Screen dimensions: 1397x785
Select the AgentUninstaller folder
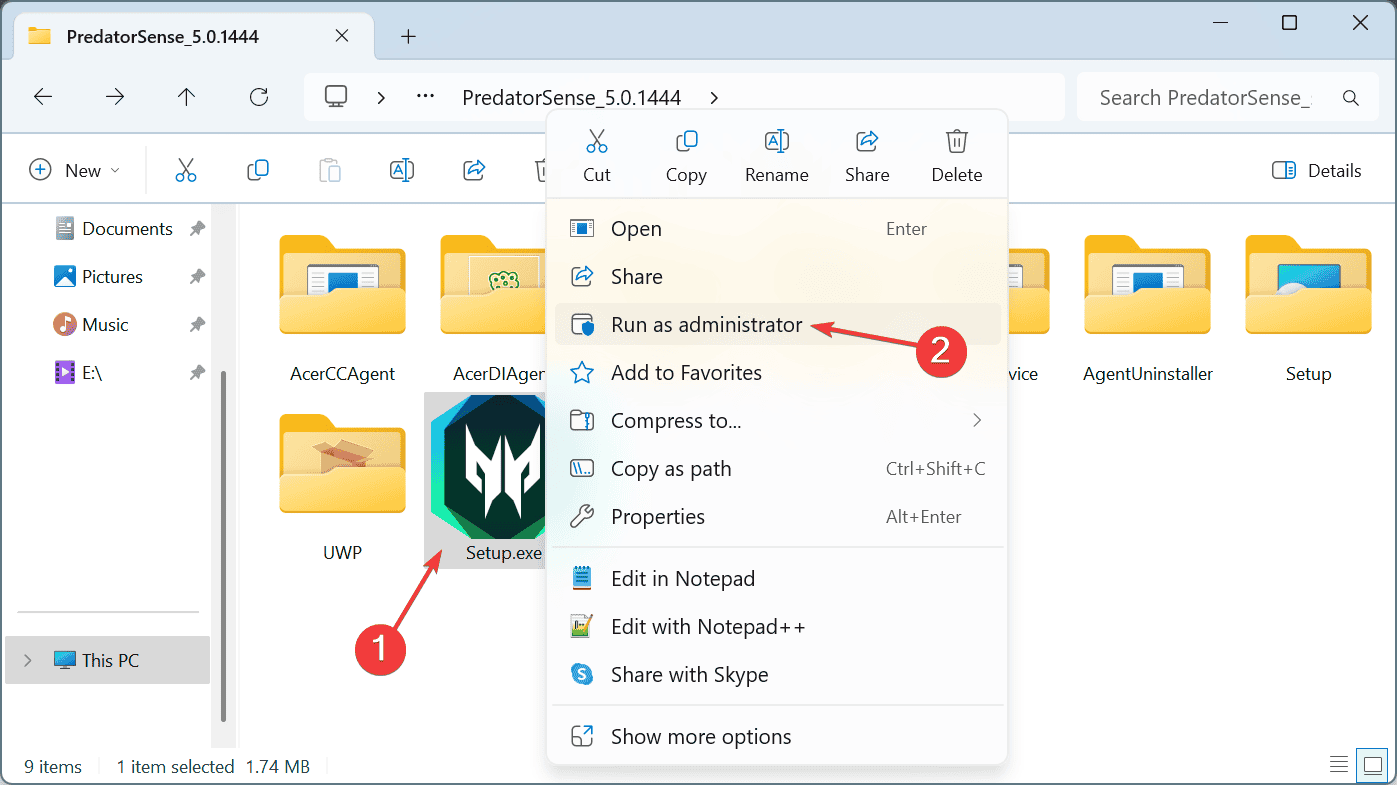click(1148, 310)
